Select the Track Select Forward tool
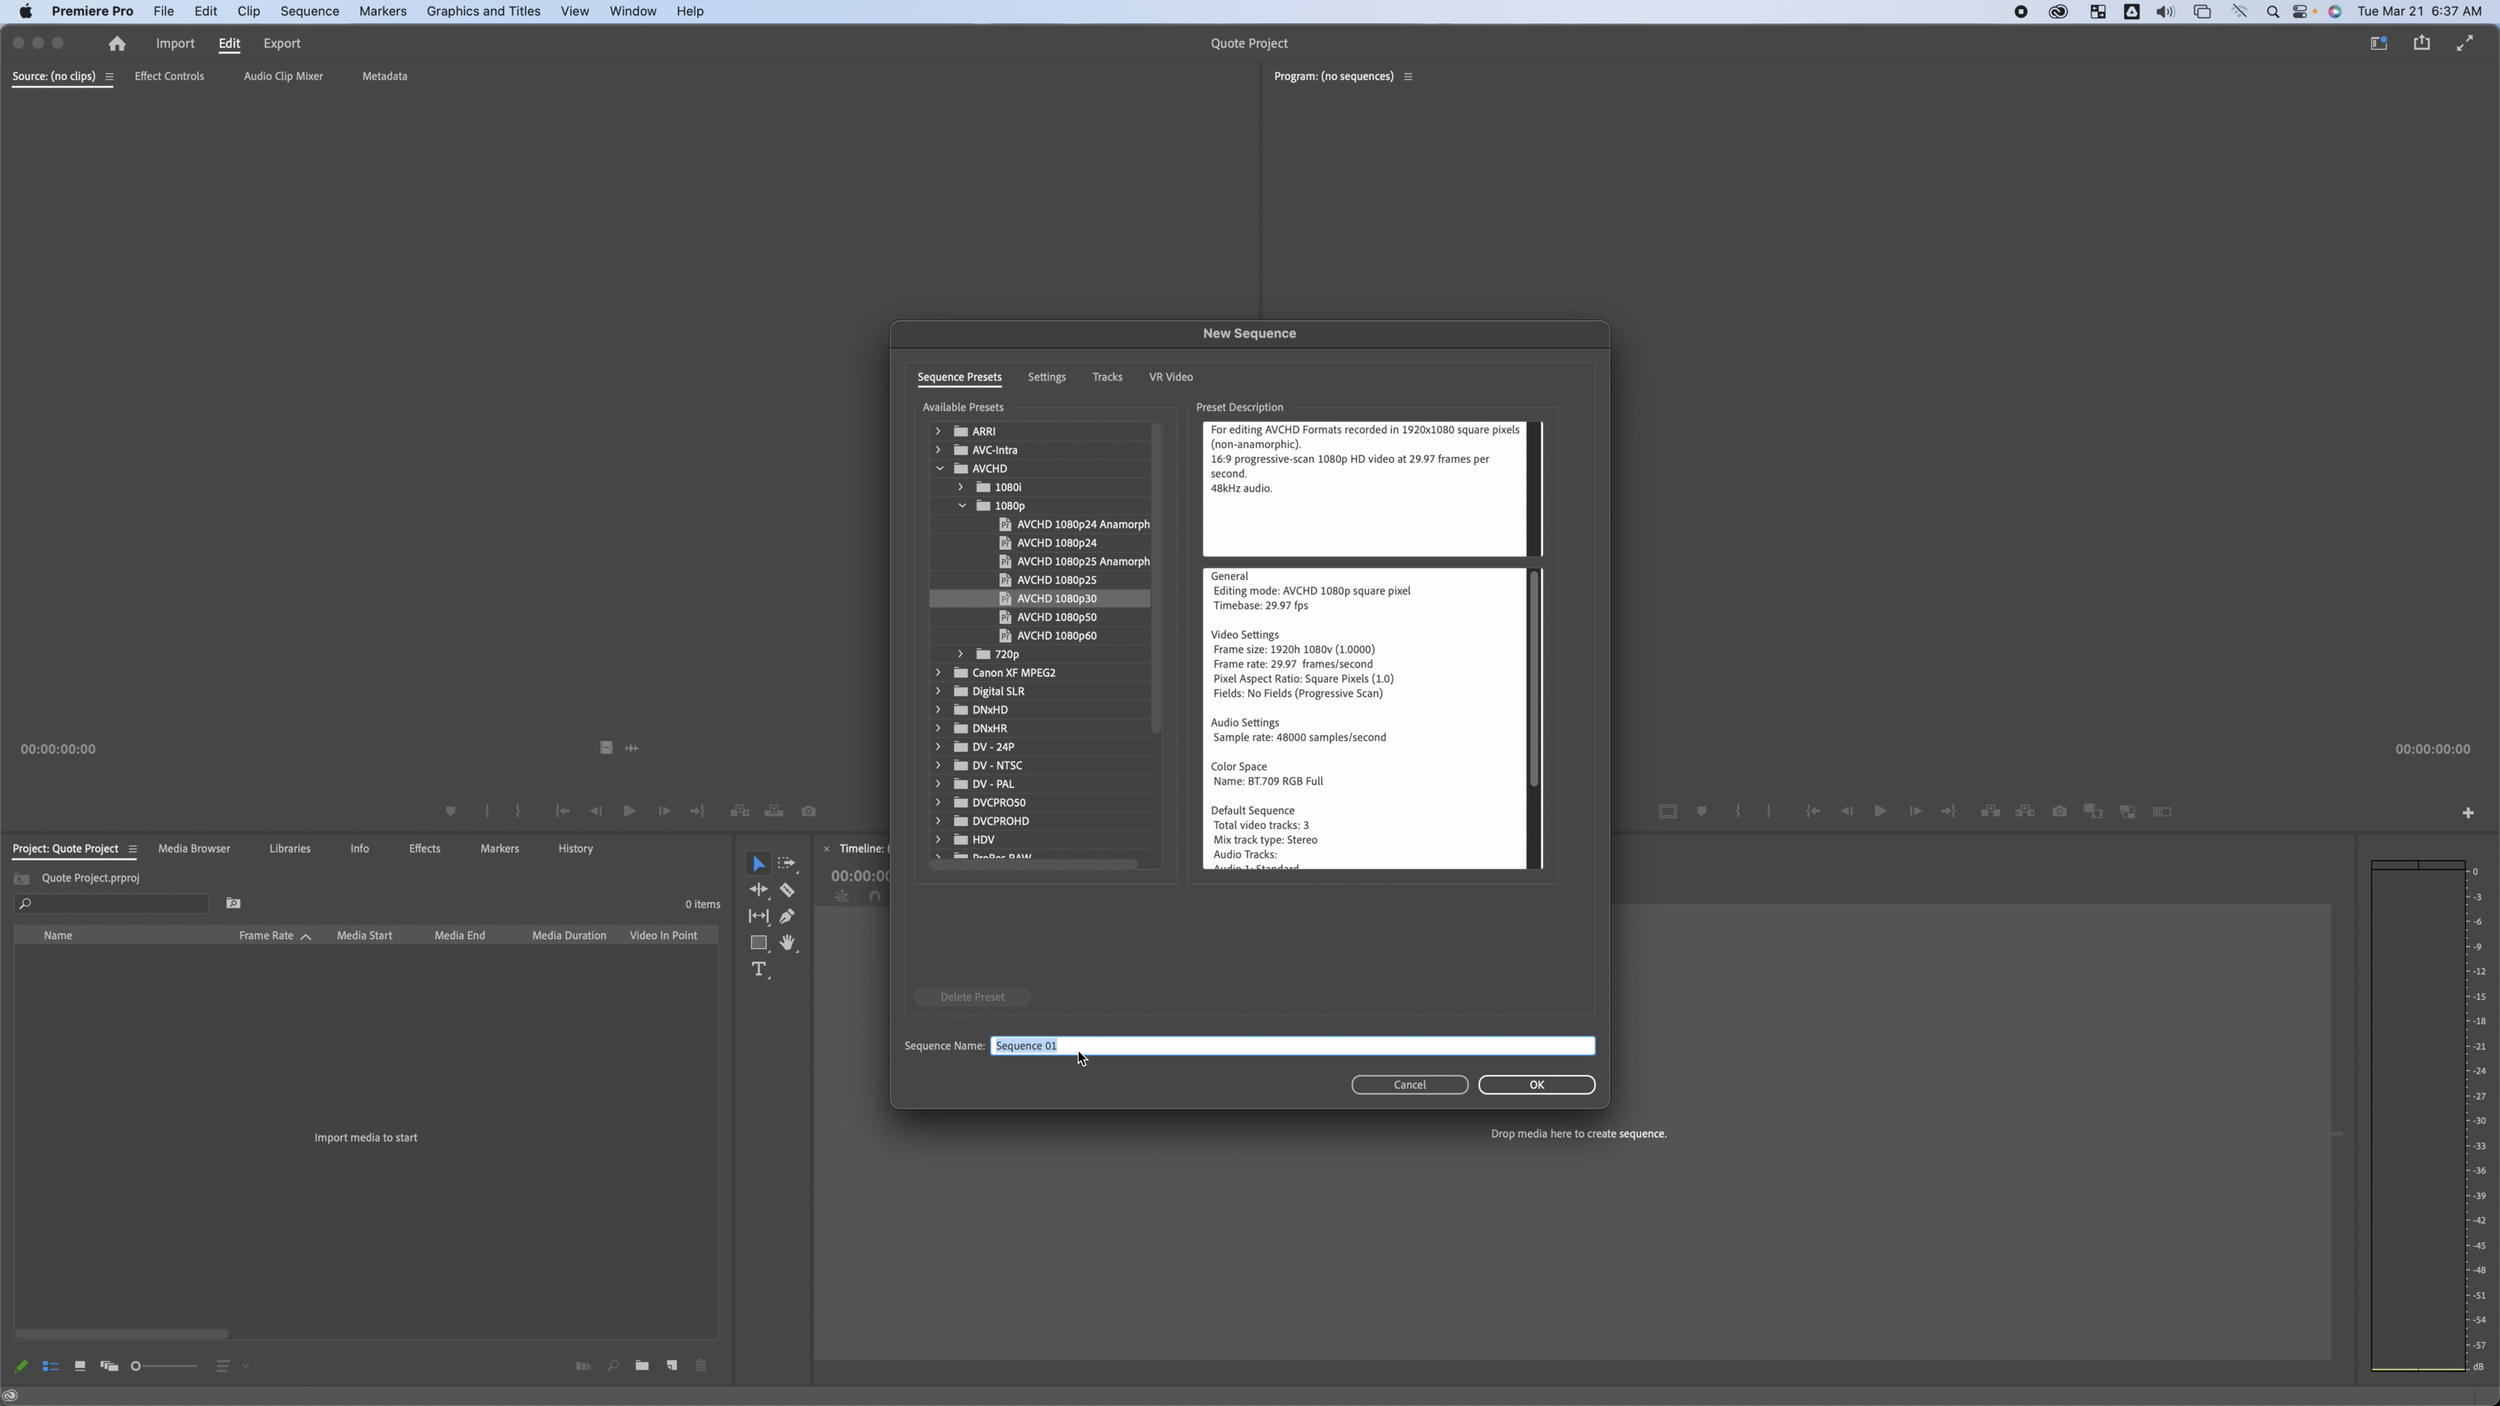 point(787,863)
